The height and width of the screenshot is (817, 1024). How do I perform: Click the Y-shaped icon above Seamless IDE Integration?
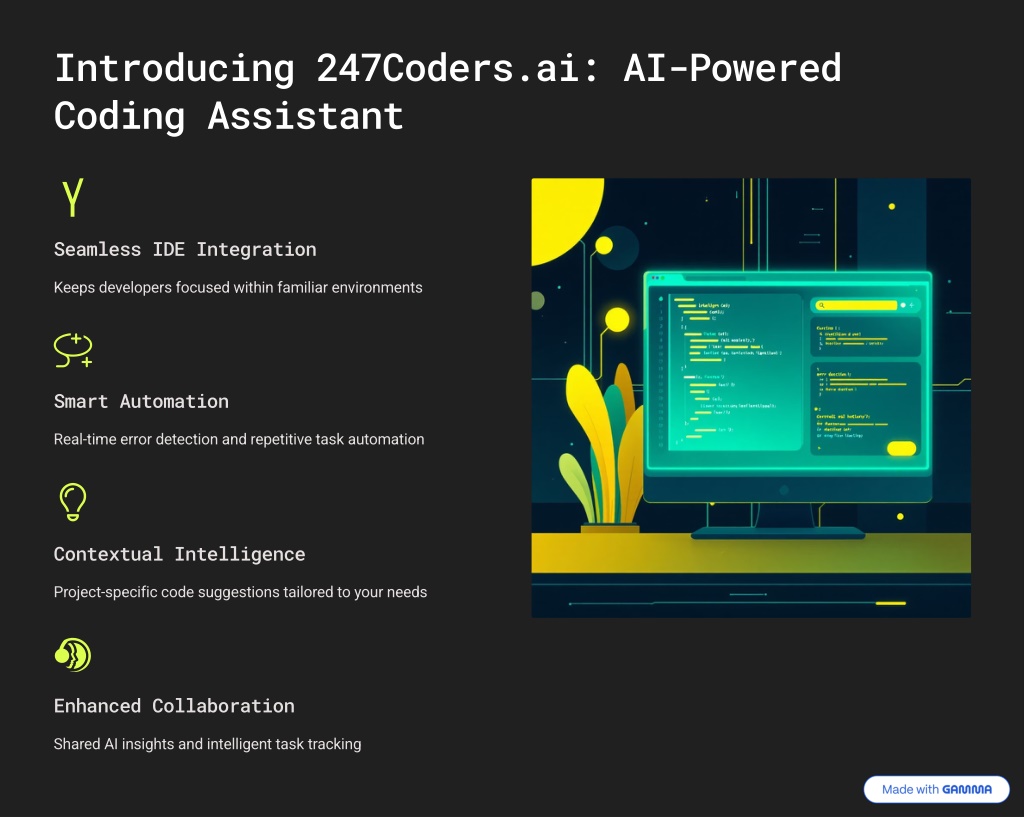coord(71,198)
